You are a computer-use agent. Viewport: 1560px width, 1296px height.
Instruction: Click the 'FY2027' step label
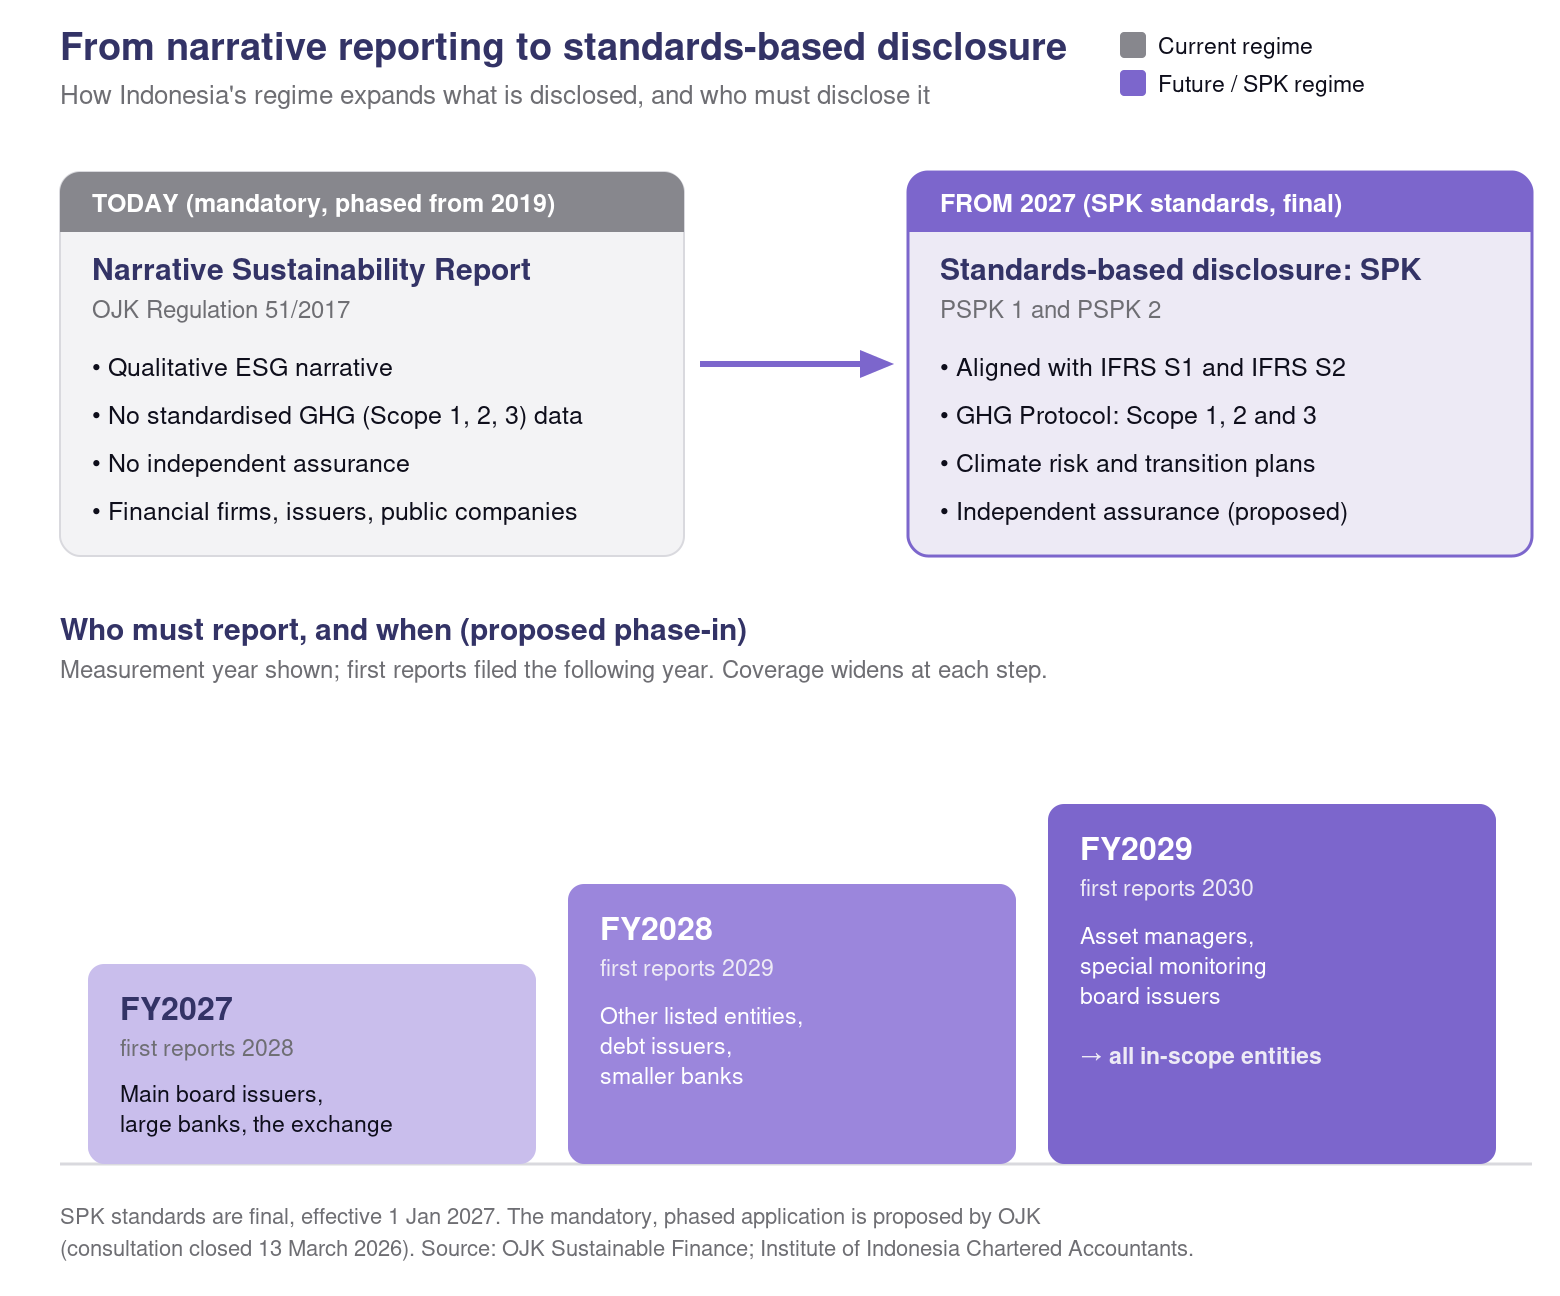[176, 1009]
